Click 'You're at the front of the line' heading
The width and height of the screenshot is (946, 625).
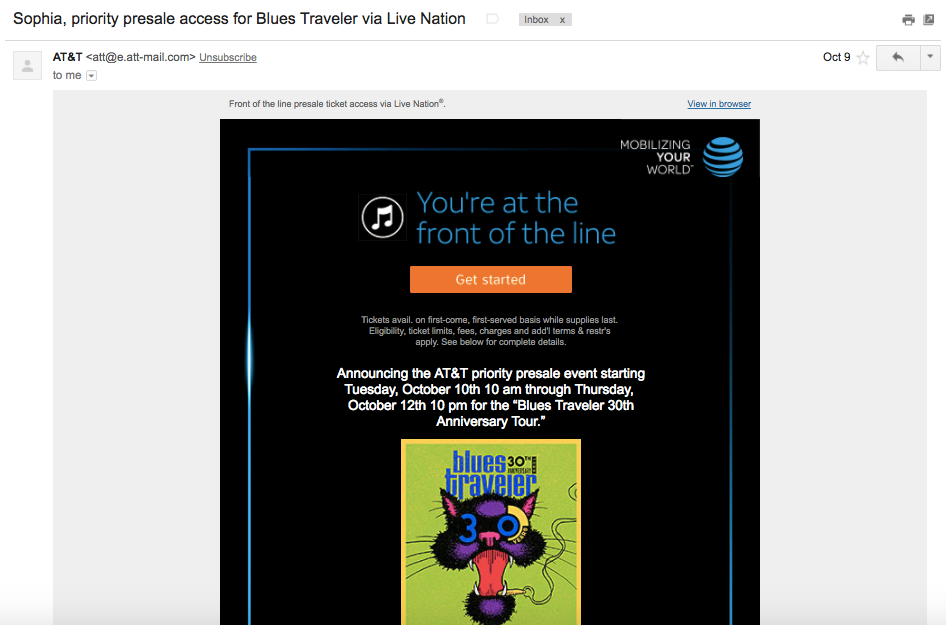pos(516,218)
